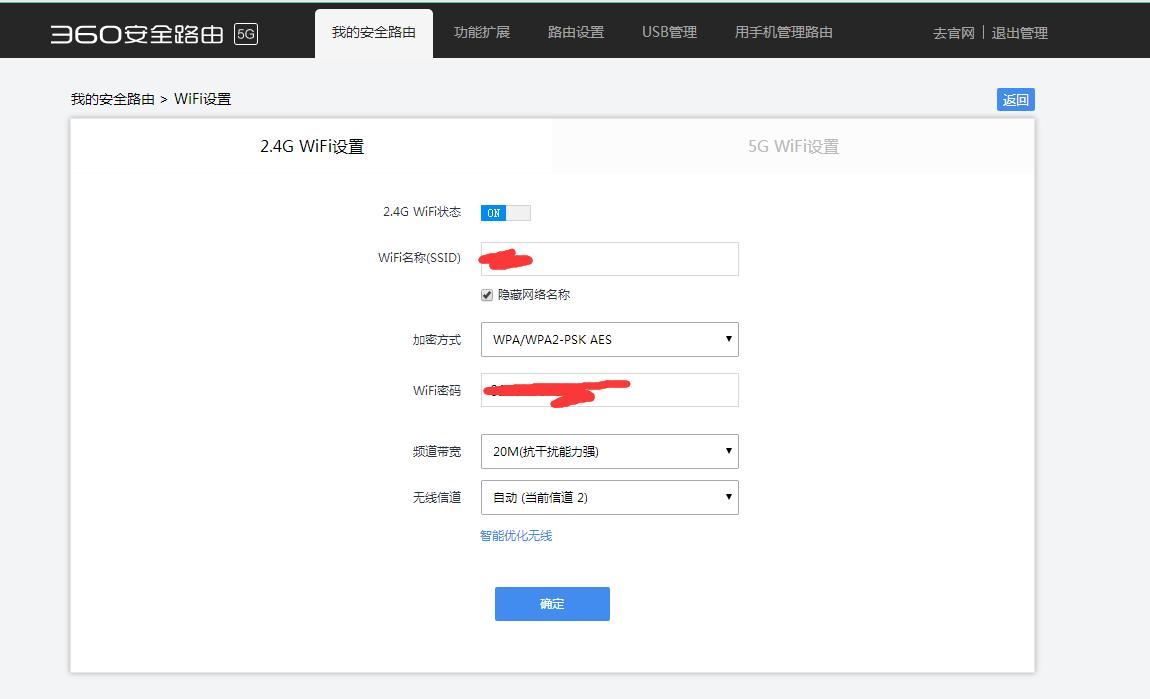Switch to 我的安全路由 tab

(x=373, y=31)
